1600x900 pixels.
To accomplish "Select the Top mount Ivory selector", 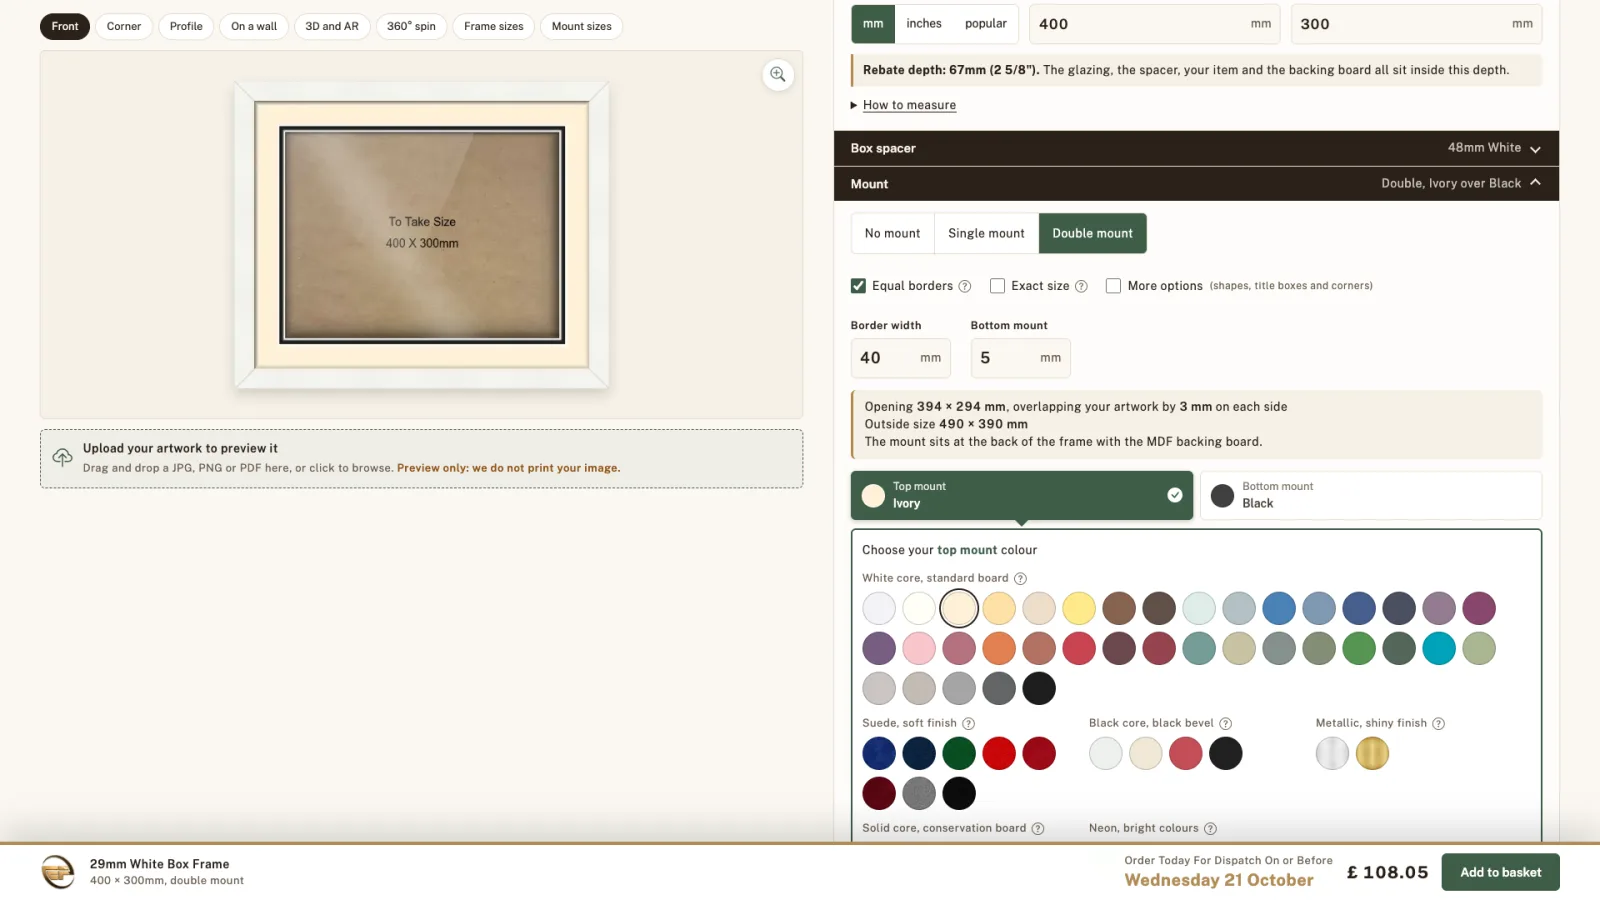I will click(x=1022, y=495).
